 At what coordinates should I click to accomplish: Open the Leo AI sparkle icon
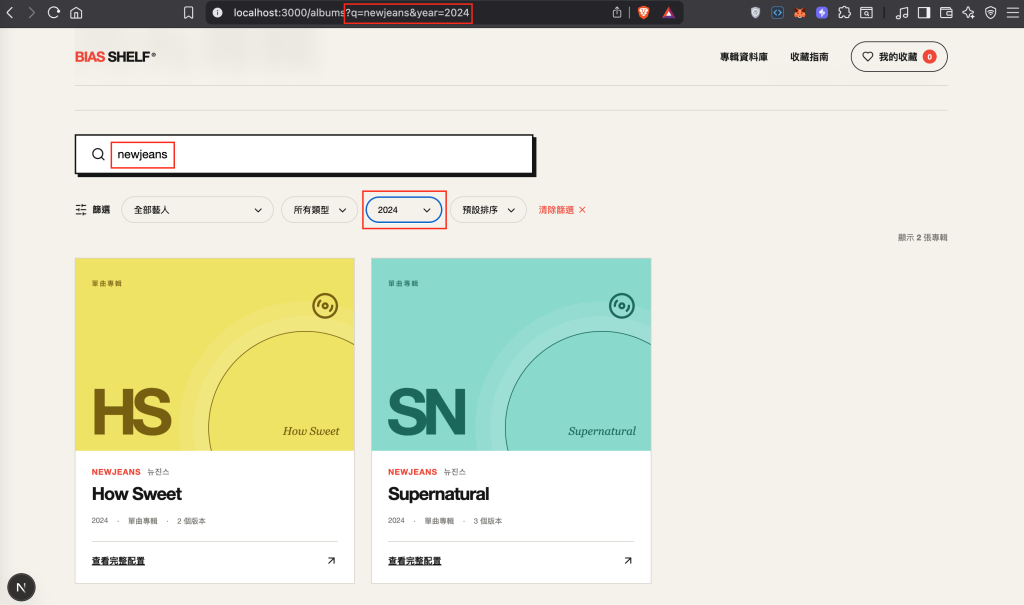click(x=968, y=12)
